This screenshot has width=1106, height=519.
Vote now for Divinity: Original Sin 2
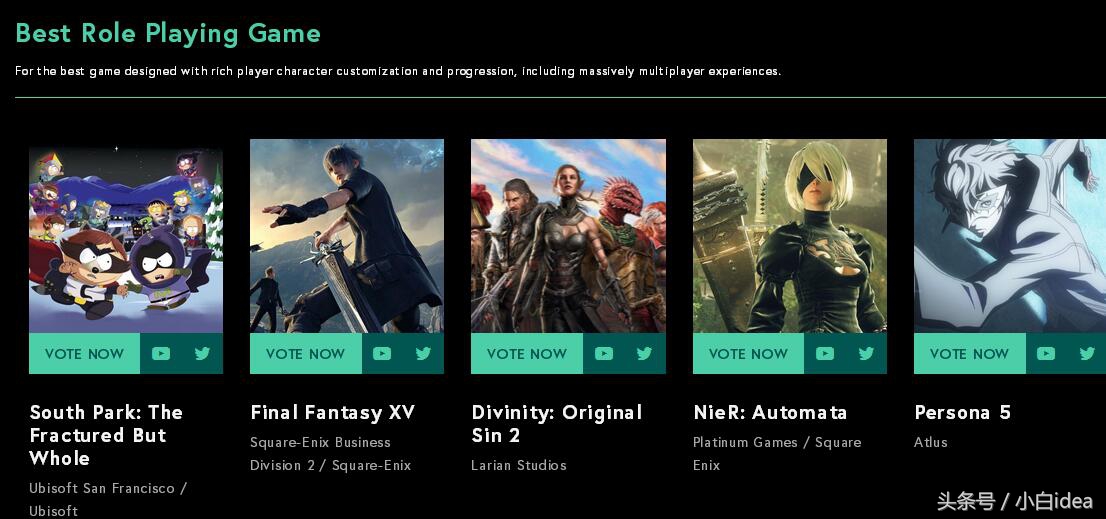[527, 353]
